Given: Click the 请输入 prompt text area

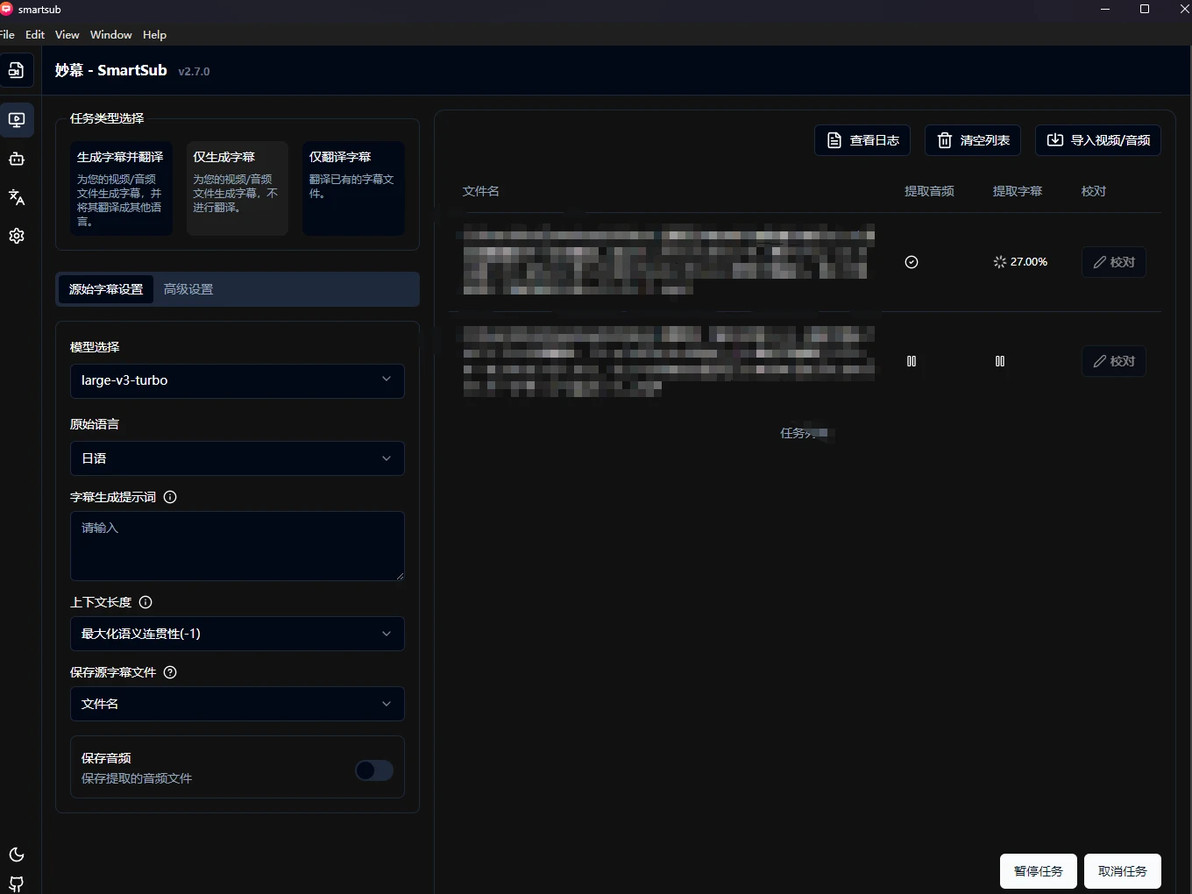Looking at the screenshot, I should pyautogui.click(x=237, y=546).
